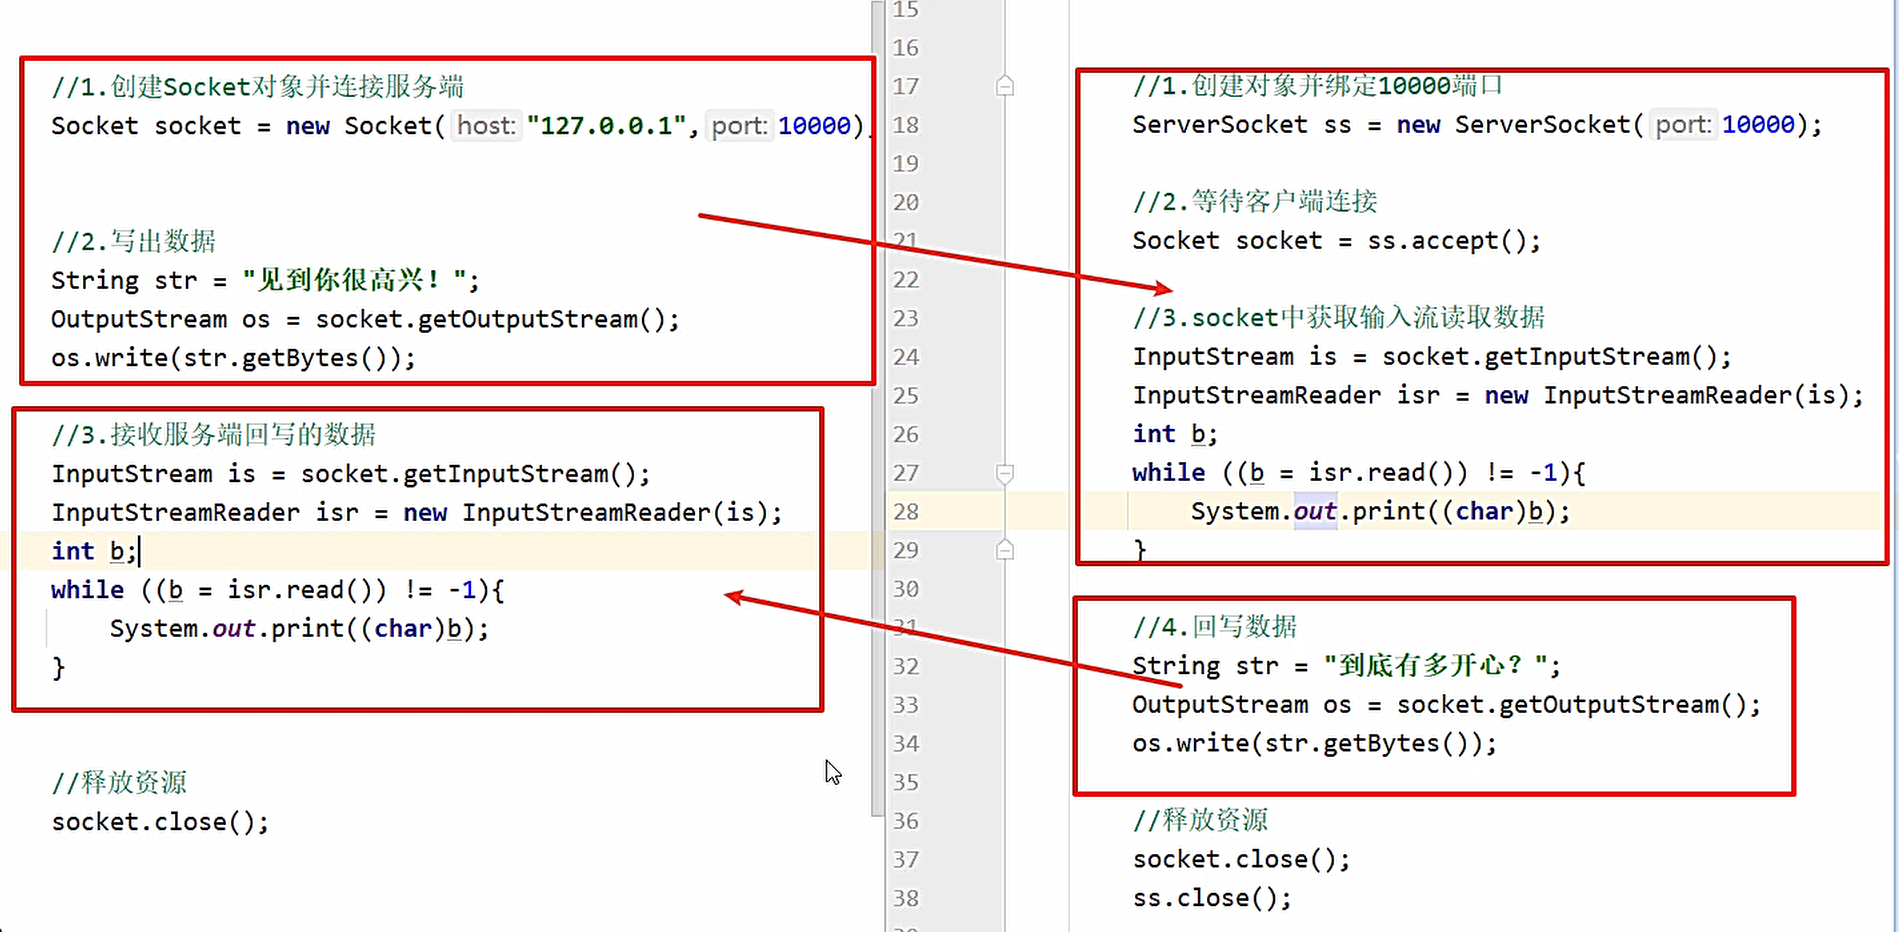1899x932 pixels.
Task: Click the while loop at line 27 in the right pane
Action: (x=1359, y=473)
